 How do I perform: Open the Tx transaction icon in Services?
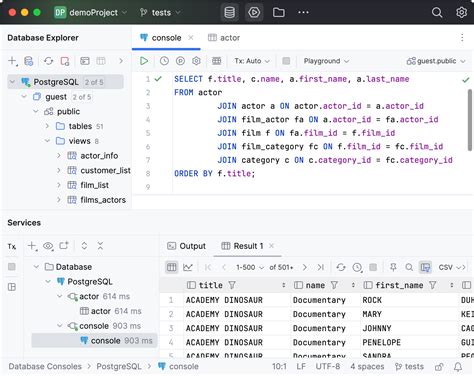12,246
